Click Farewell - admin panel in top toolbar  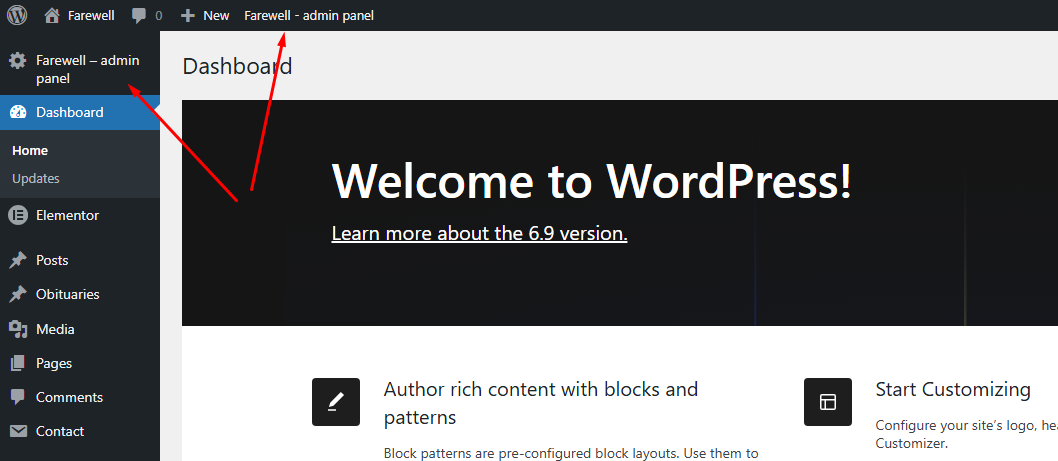click(x=309, y=15)
